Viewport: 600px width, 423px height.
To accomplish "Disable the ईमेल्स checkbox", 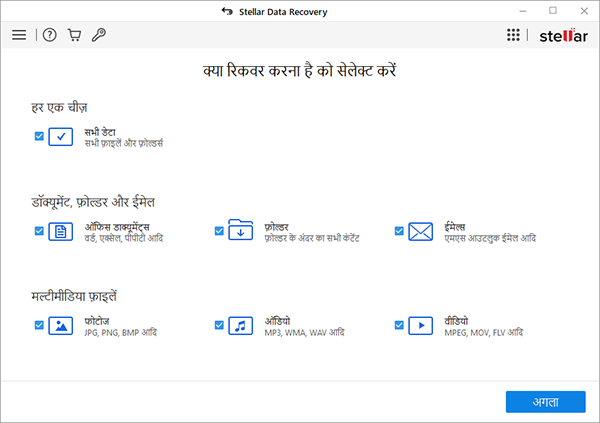I will [399, 231].
